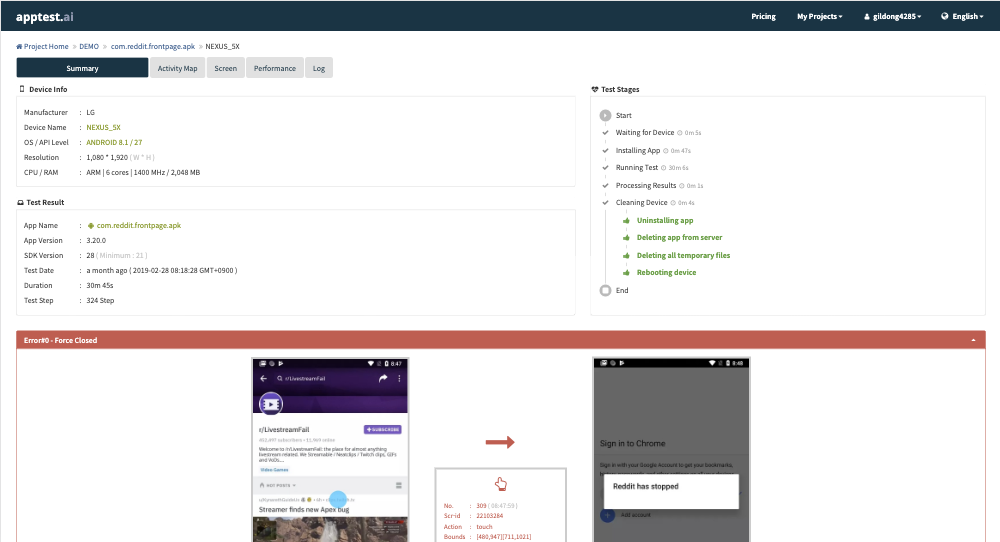
Task: Click thumbs-up icon beside Rebooting device
Action: (626, 273)
